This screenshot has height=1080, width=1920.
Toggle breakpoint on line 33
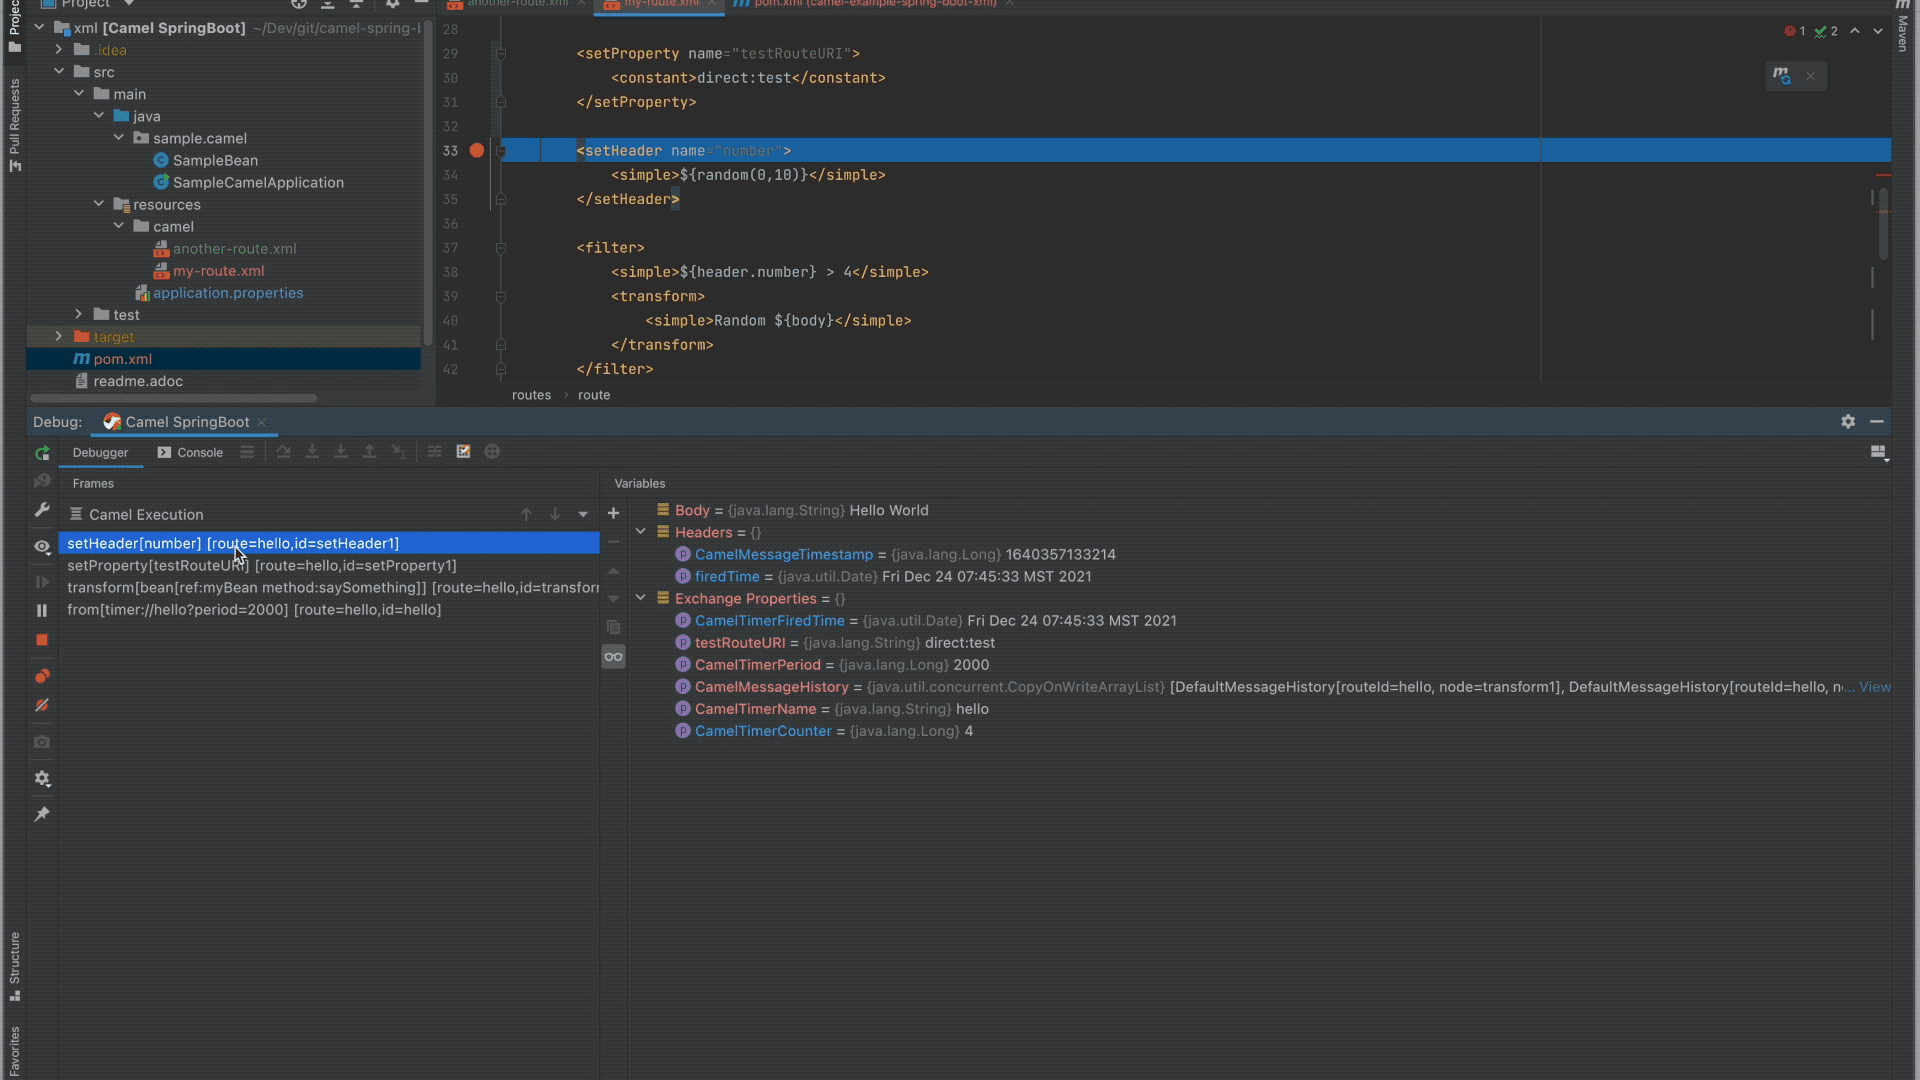477,151
